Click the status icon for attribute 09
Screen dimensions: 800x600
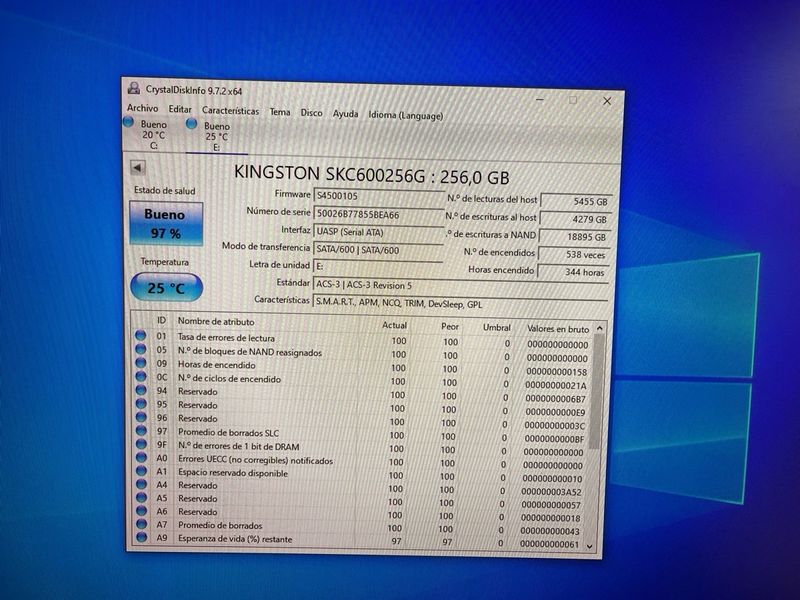tap(141, 363)
